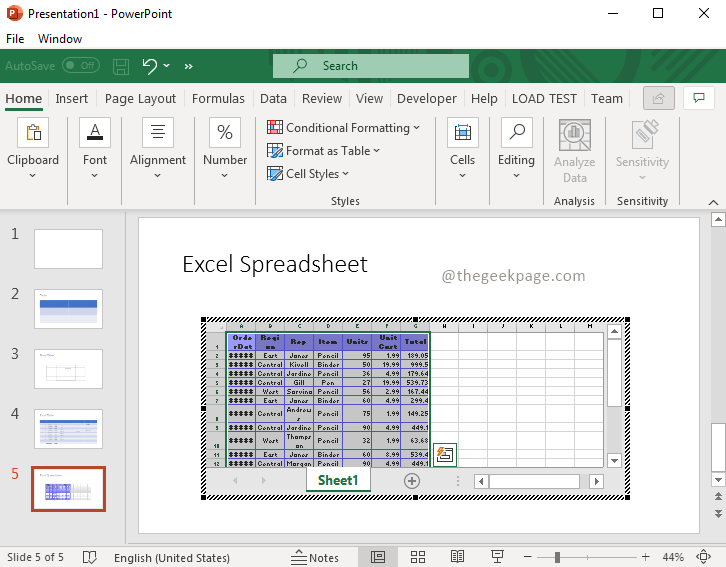Add a new sheet with plus icon
The height and width of the screenshot is (567, 726).
411,481
